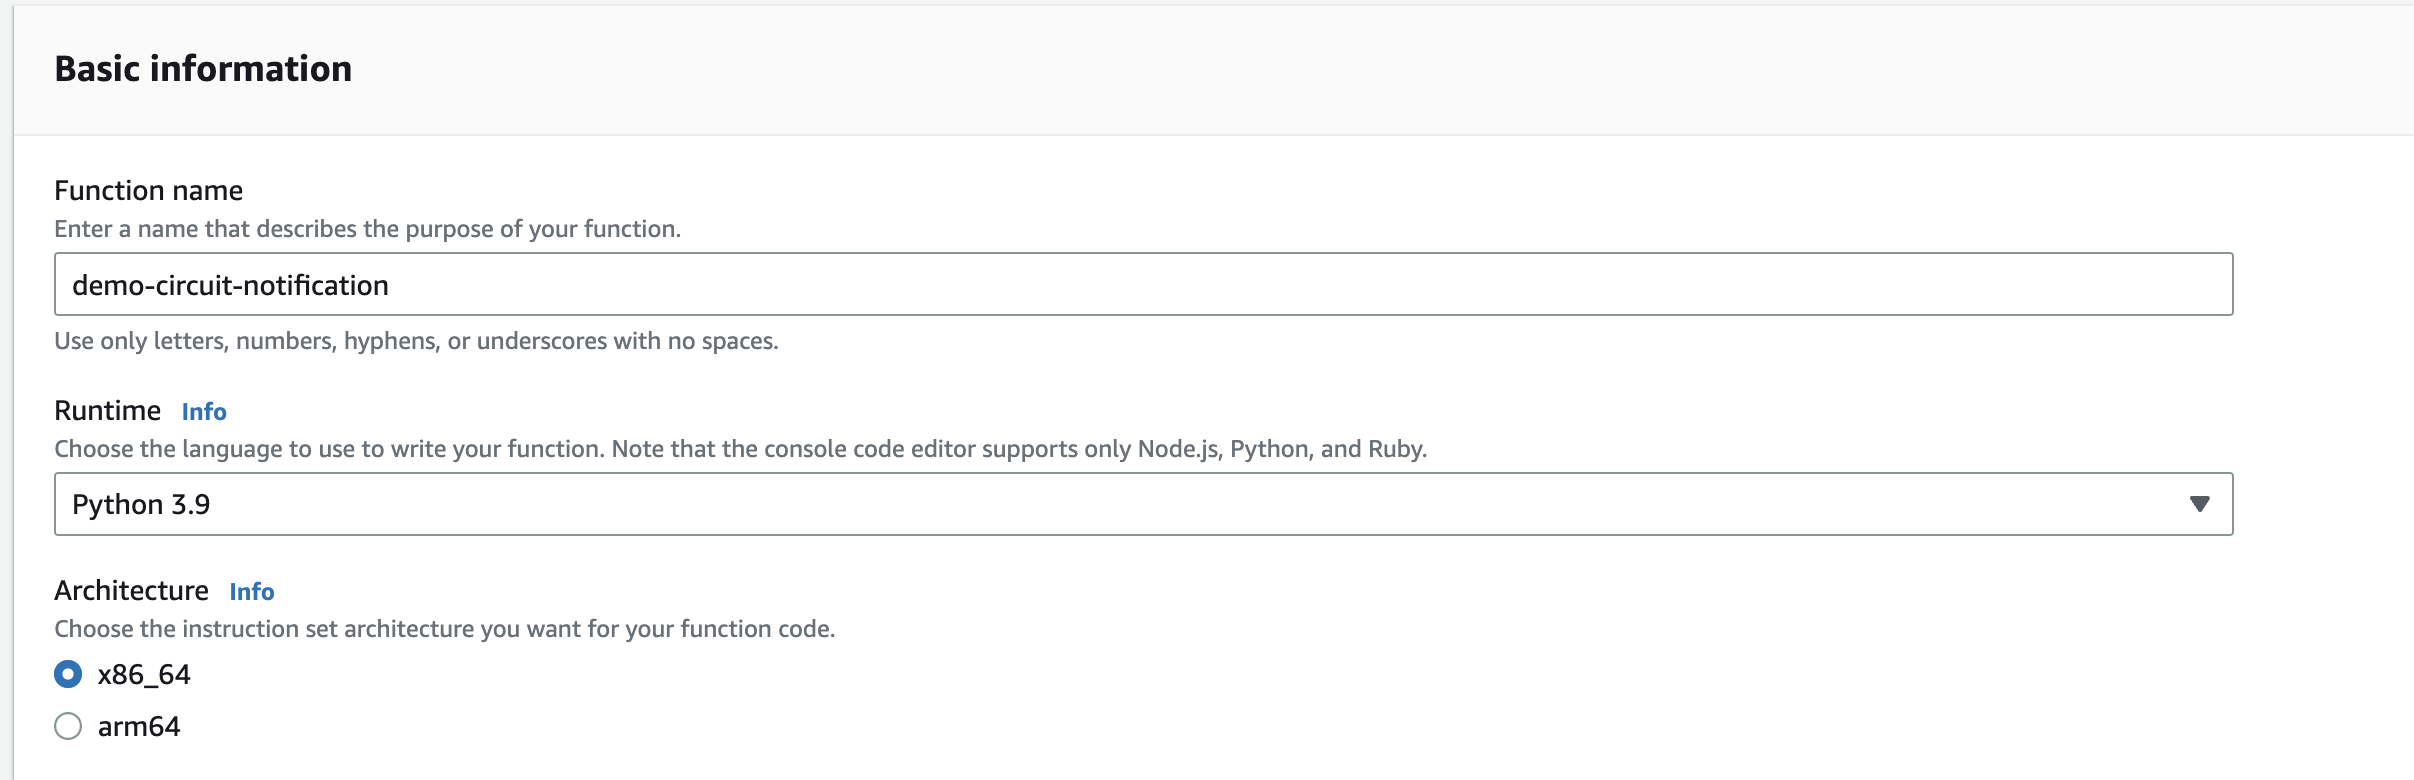This screenshot has width=2414, height=780.
Task: Select the arm64 architecture radio button
Action: point(67,726)
